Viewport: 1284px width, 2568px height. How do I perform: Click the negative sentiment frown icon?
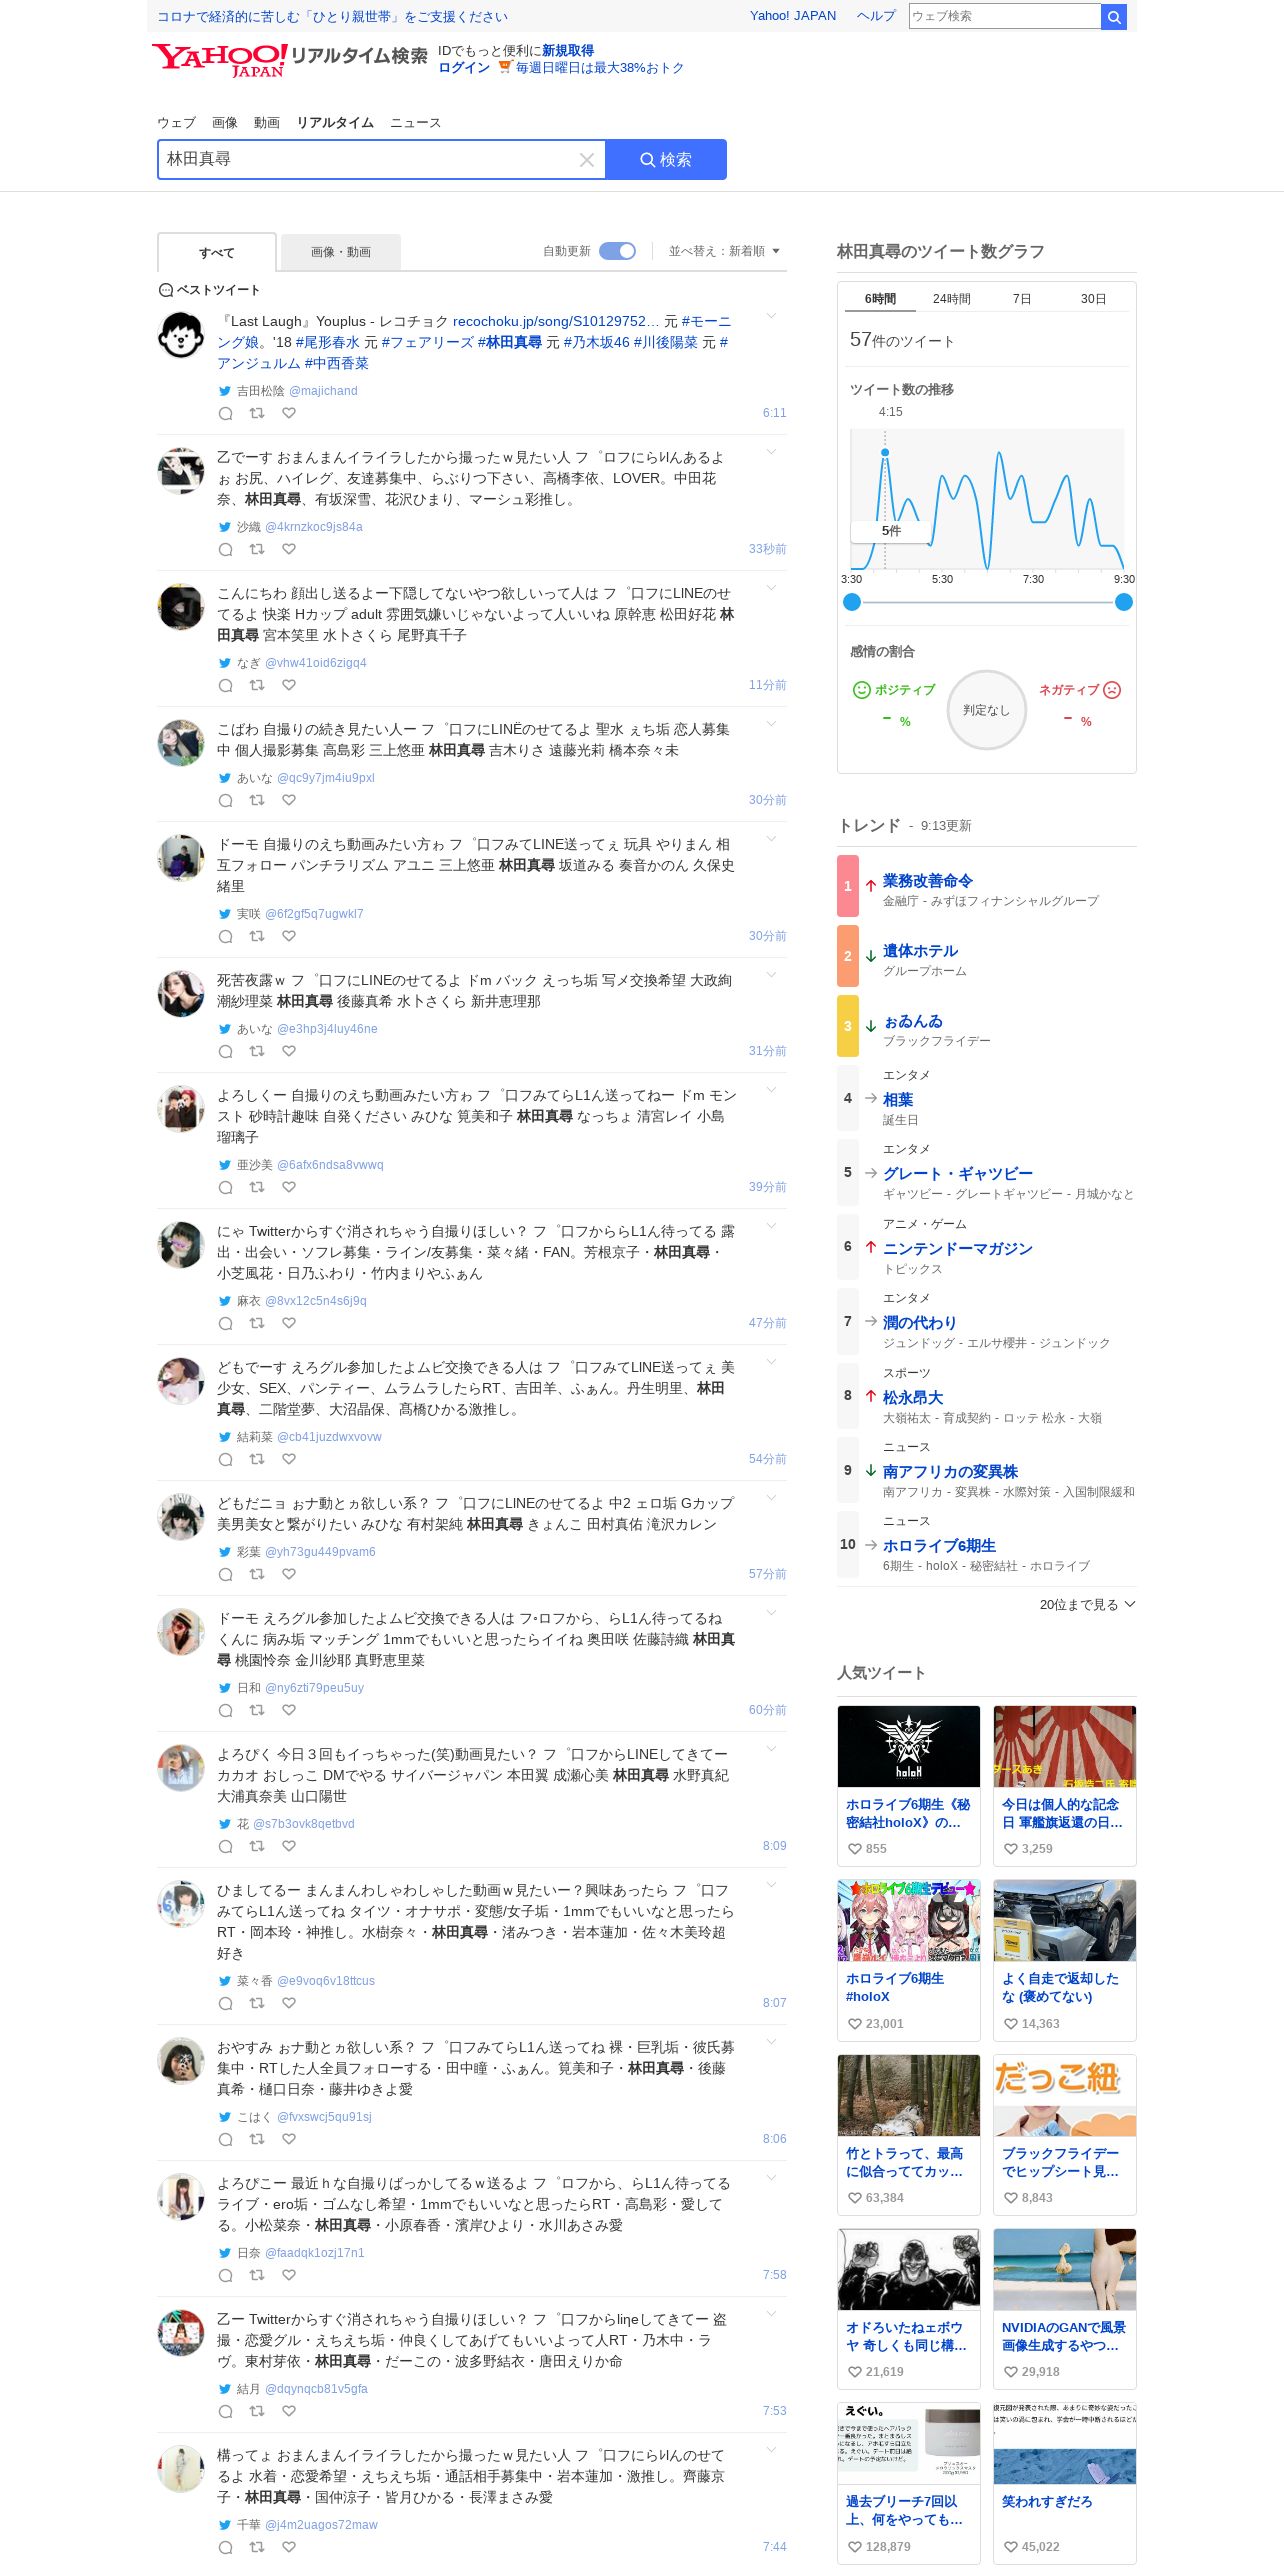pyautogui.click(x=1112, y=690)
